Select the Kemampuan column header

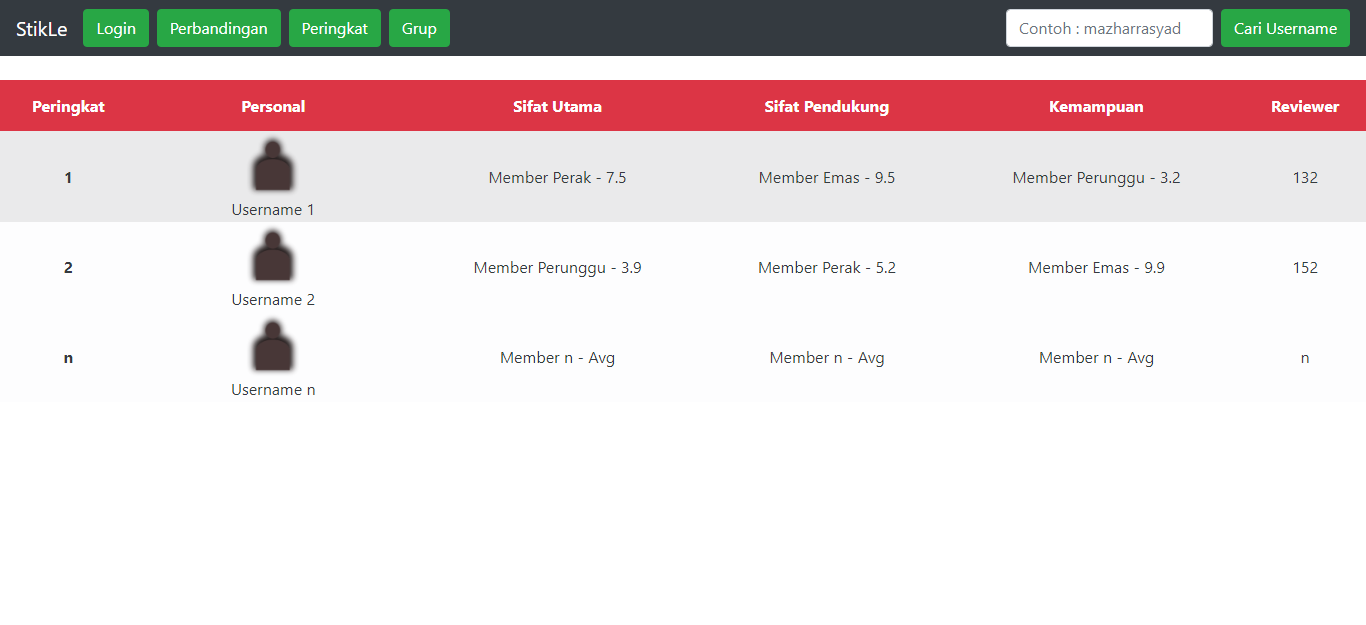[x=1096, y=106]
